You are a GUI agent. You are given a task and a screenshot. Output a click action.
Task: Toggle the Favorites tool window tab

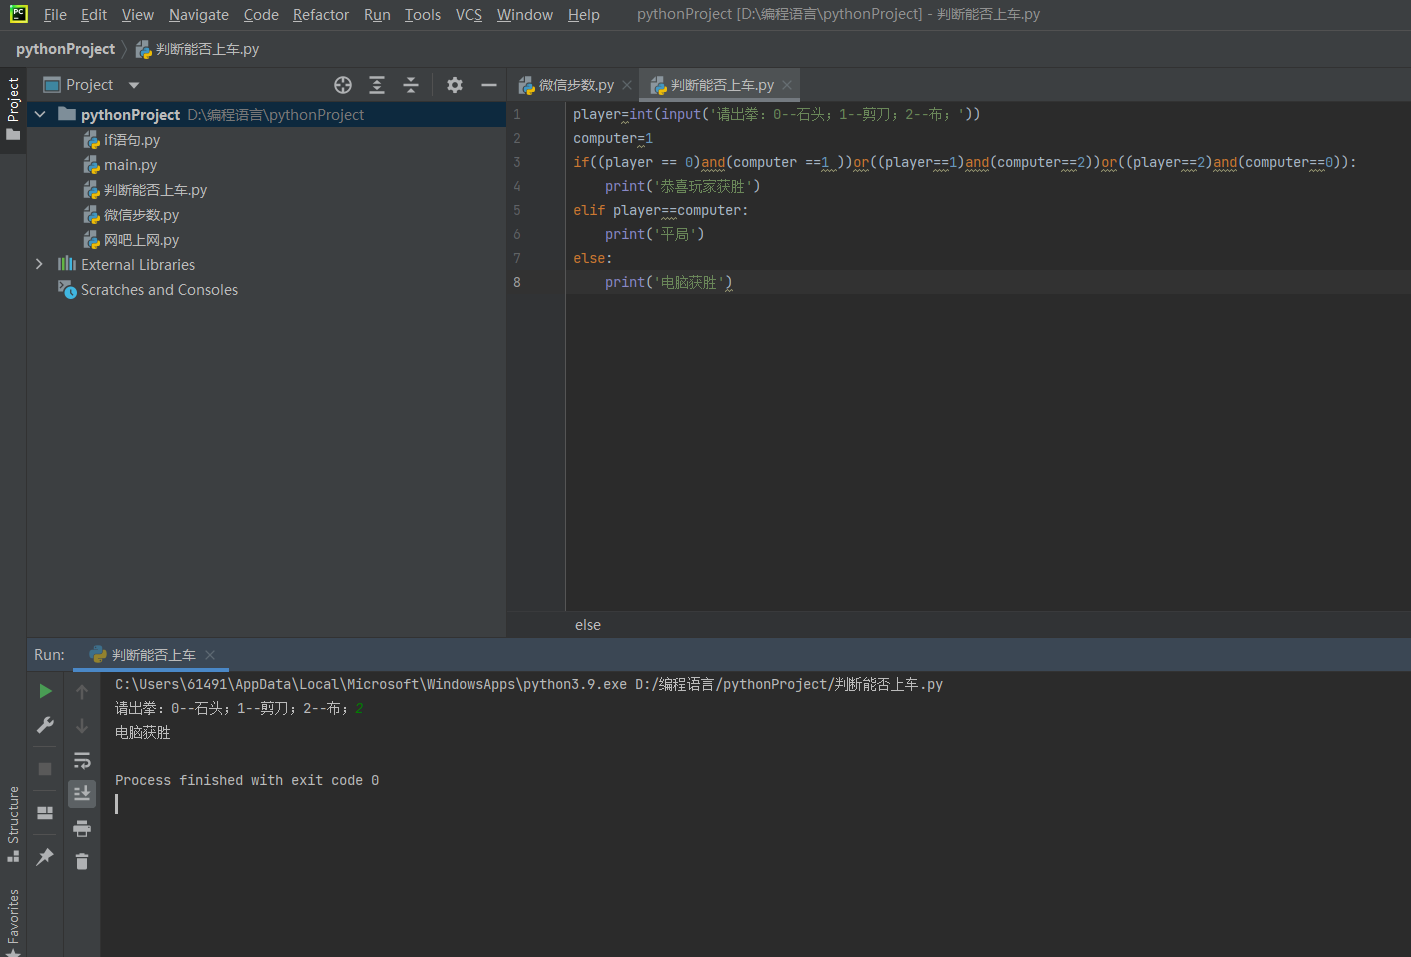pyautogui.click(x=13, y=922)
